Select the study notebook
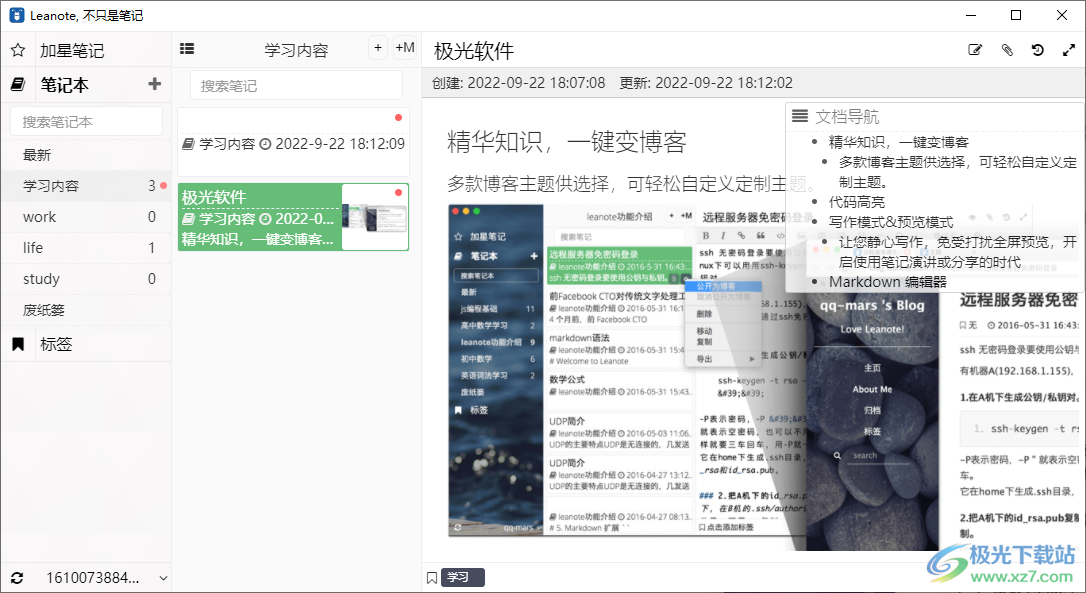This screenshot has height=593, width=1086. 87,279
